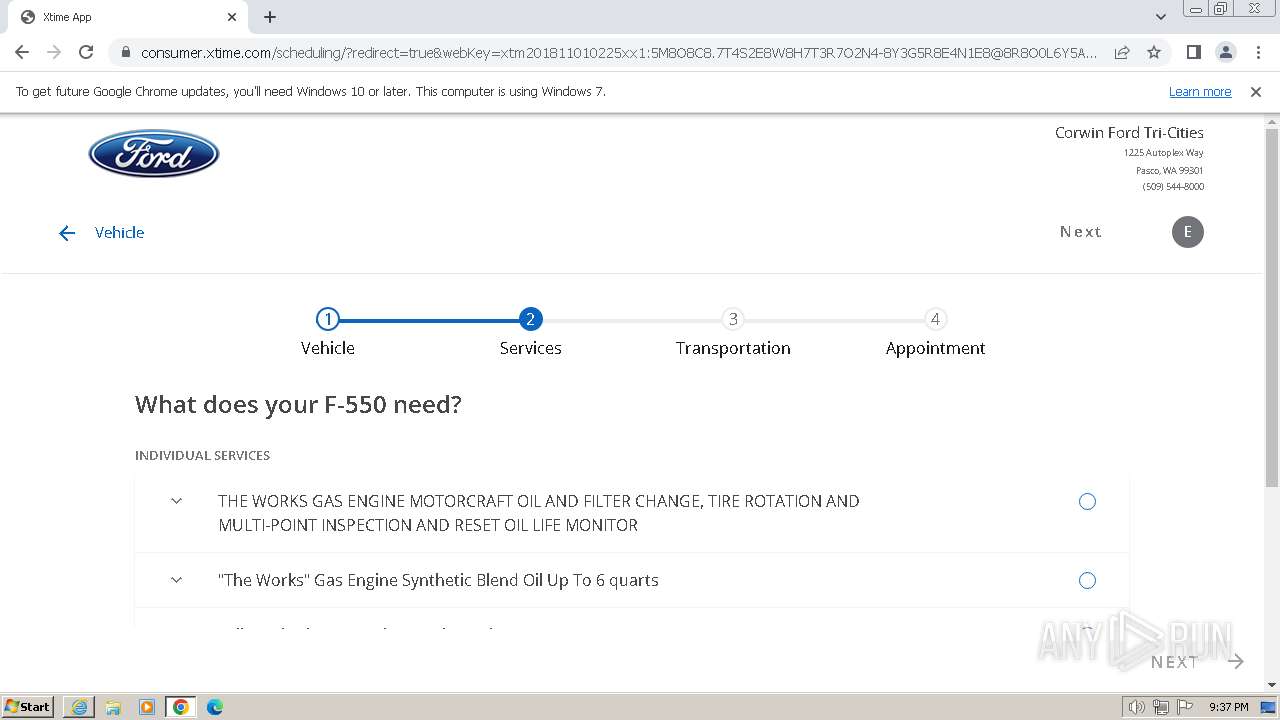Click the Ford logo
Screen dimensions: 1280x720
point(154,154)
